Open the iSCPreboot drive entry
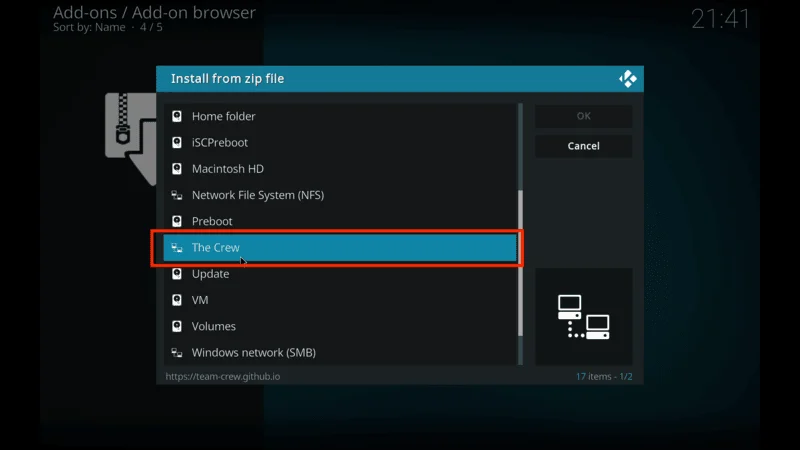800x450 pixels. [x=340, y=142]
